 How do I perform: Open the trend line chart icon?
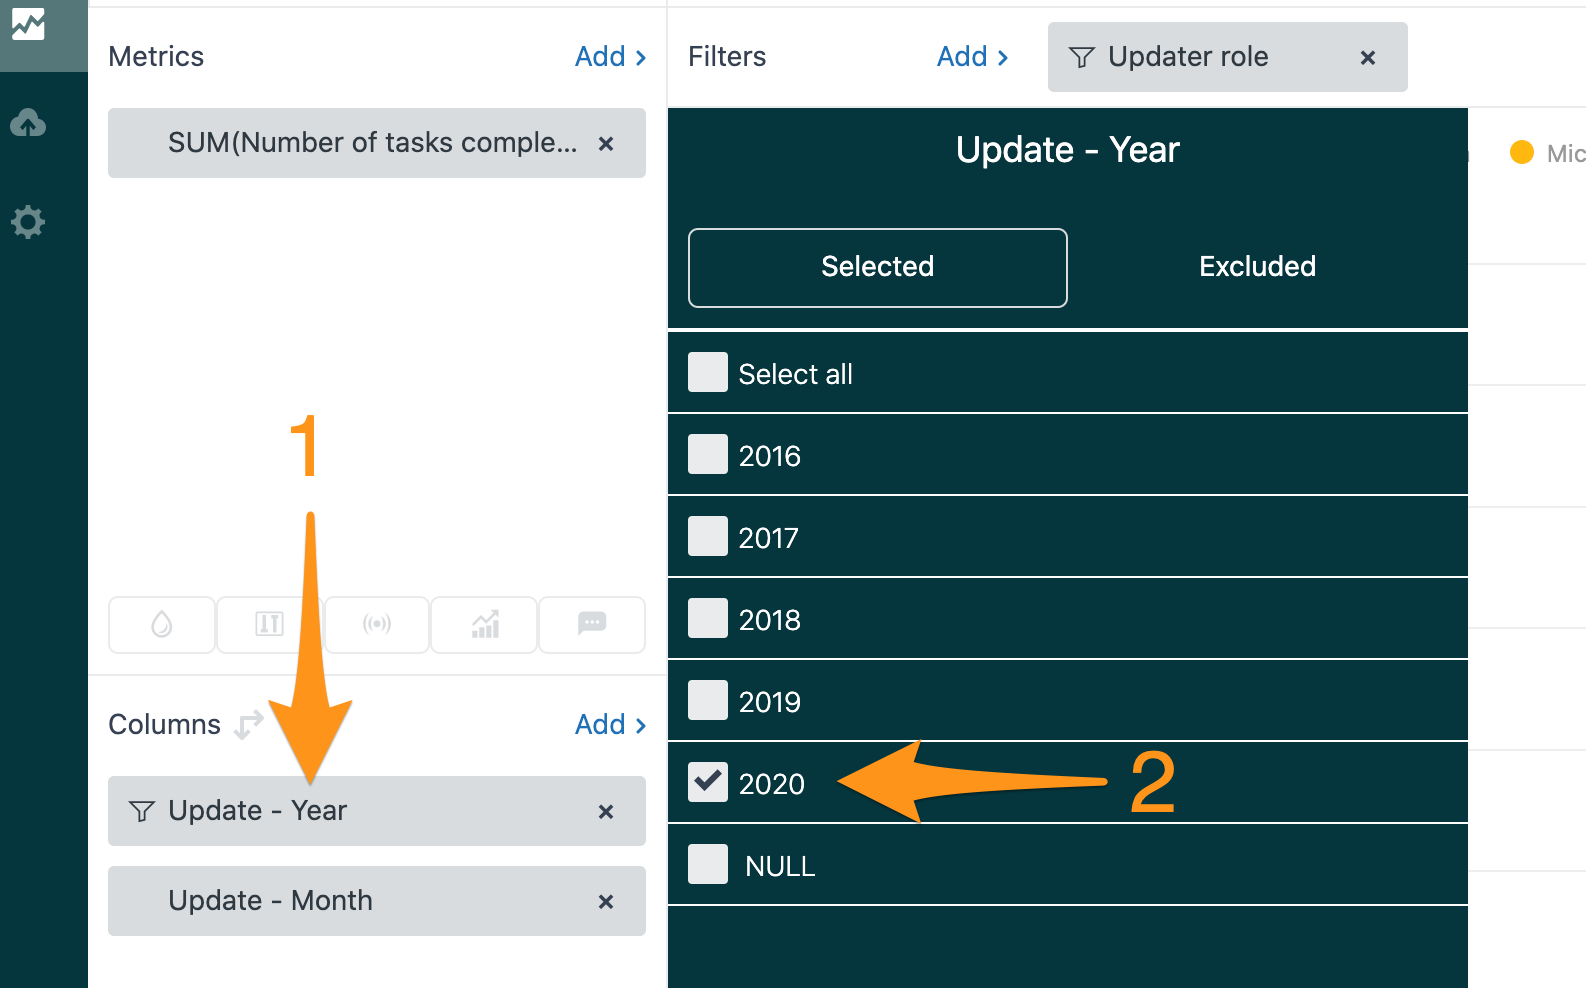pos(485,625)
